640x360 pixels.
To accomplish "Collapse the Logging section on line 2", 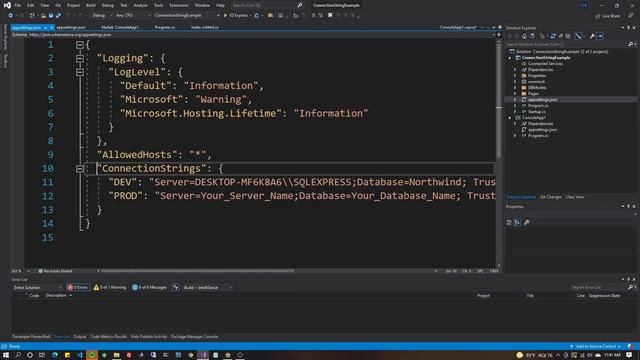I will point(80,58).
